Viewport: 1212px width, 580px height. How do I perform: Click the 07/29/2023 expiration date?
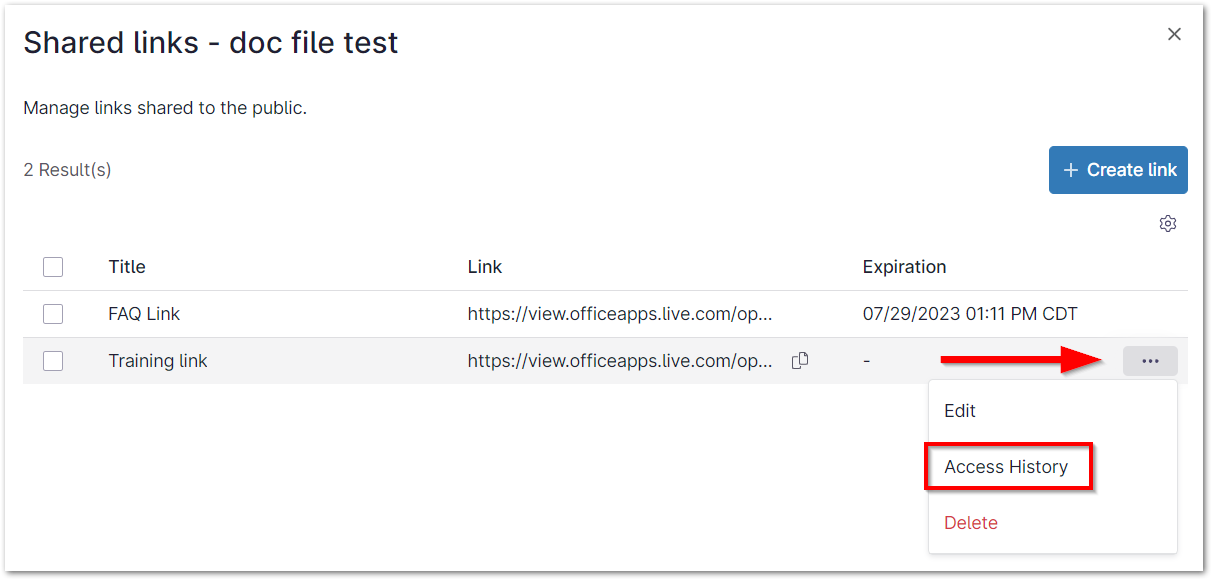coord(970,314)
